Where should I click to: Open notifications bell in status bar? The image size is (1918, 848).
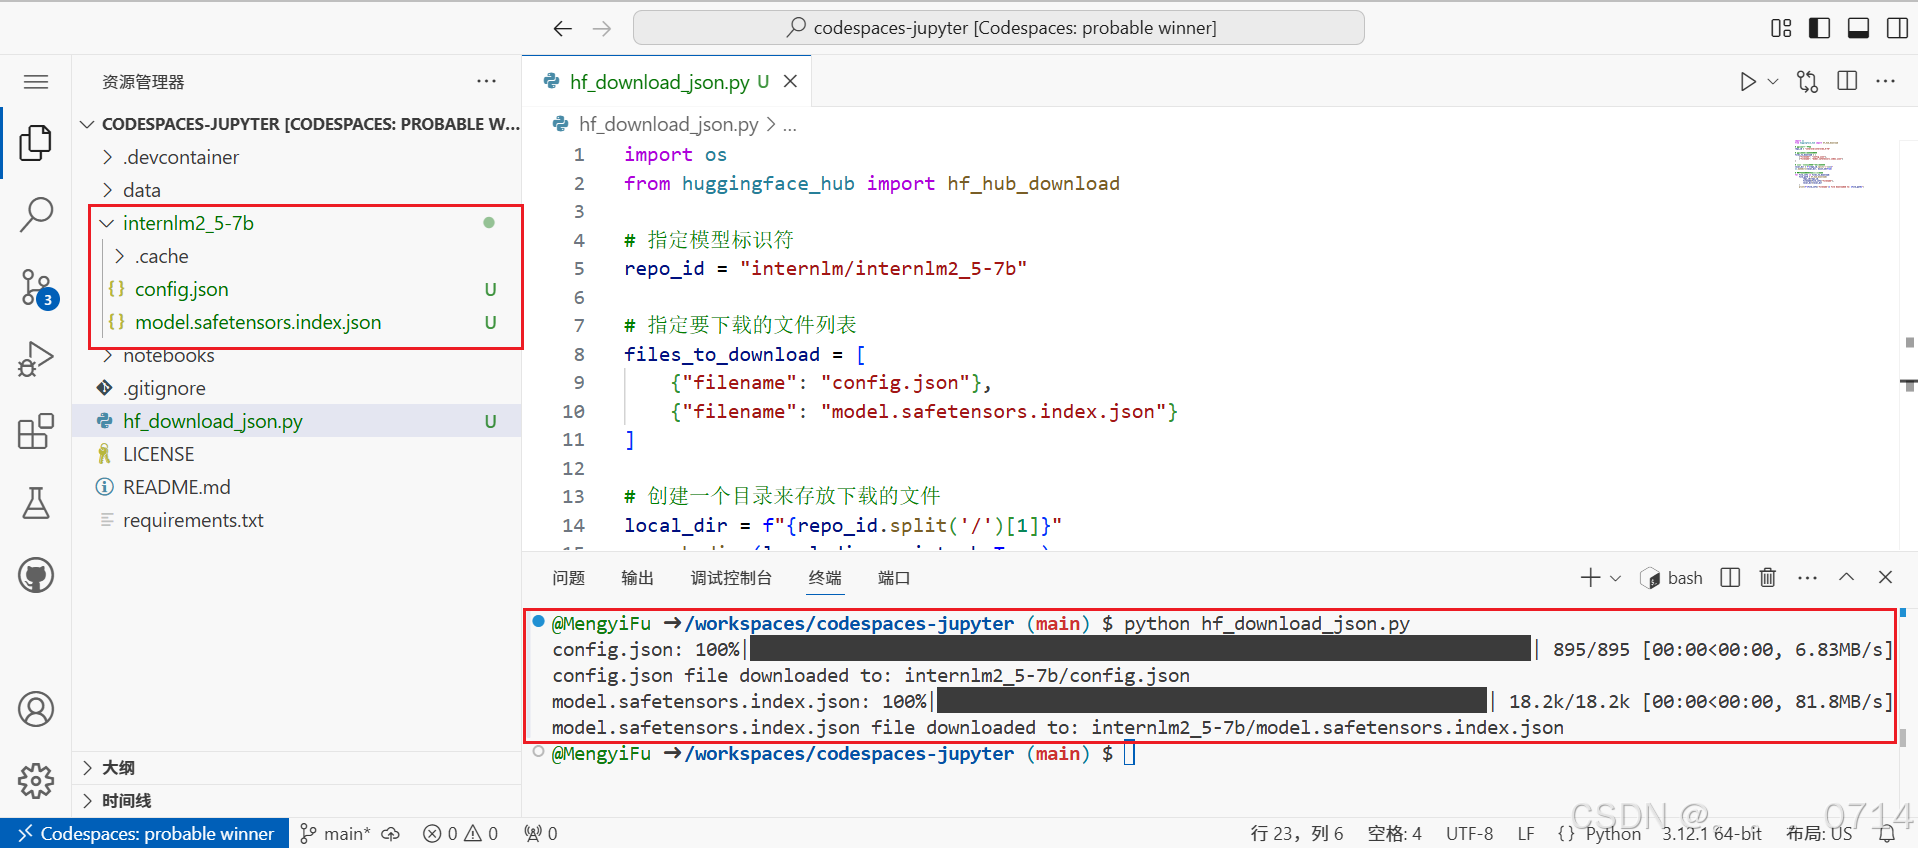point(1886,833)
